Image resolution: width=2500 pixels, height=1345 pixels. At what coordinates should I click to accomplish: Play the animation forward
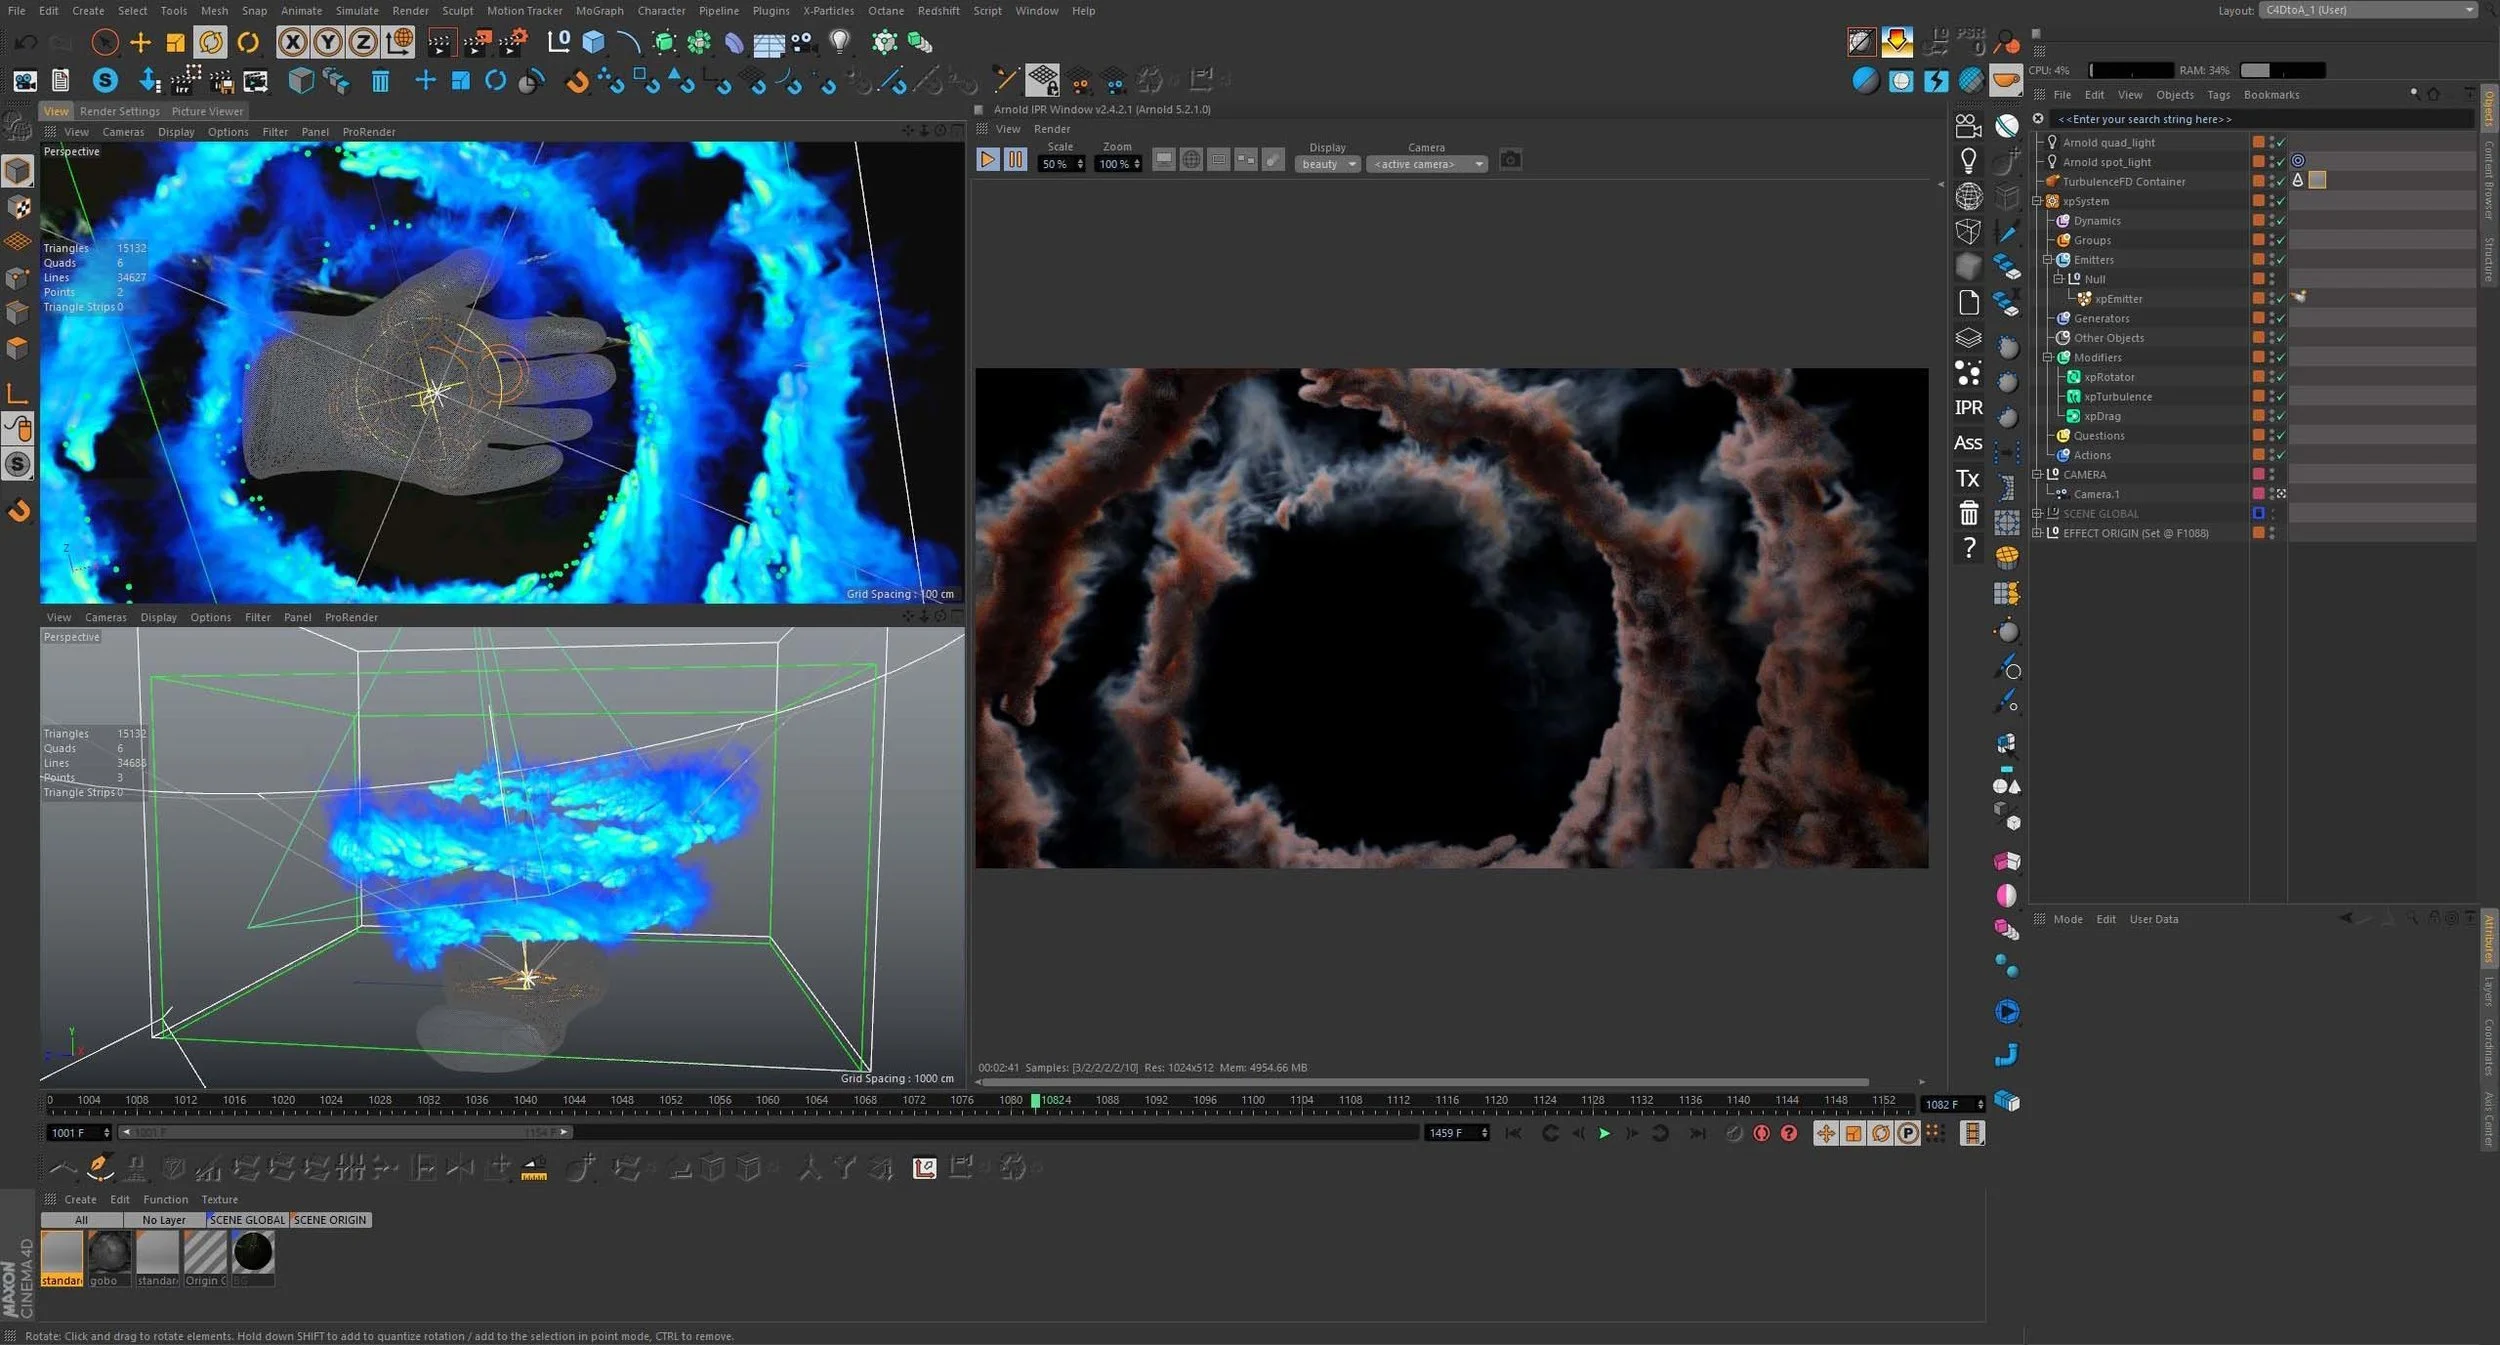(1604, 1133)
